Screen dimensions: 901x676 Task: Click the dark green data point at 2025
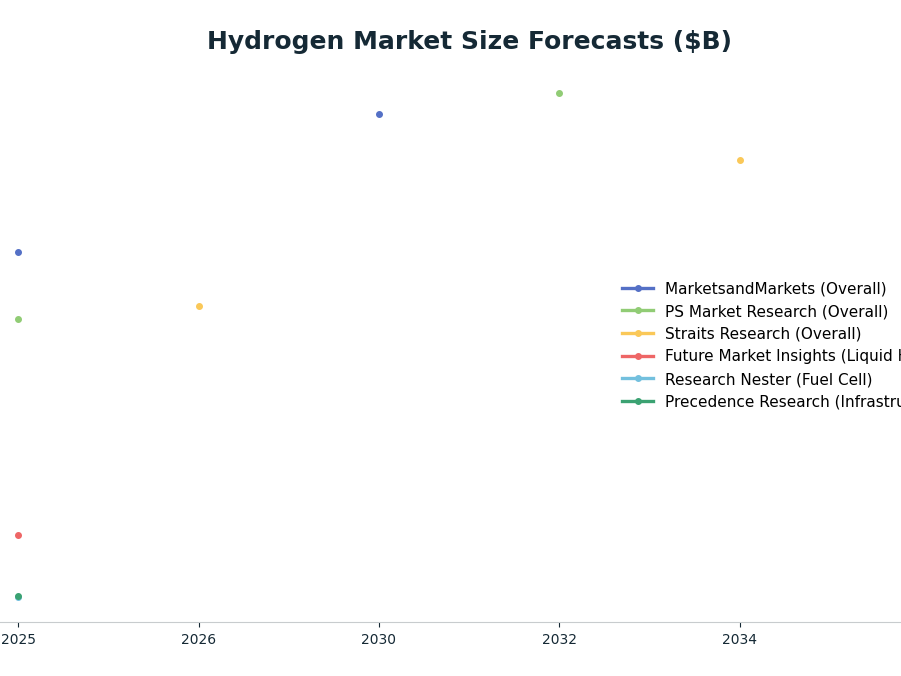(x=18, y=597)
